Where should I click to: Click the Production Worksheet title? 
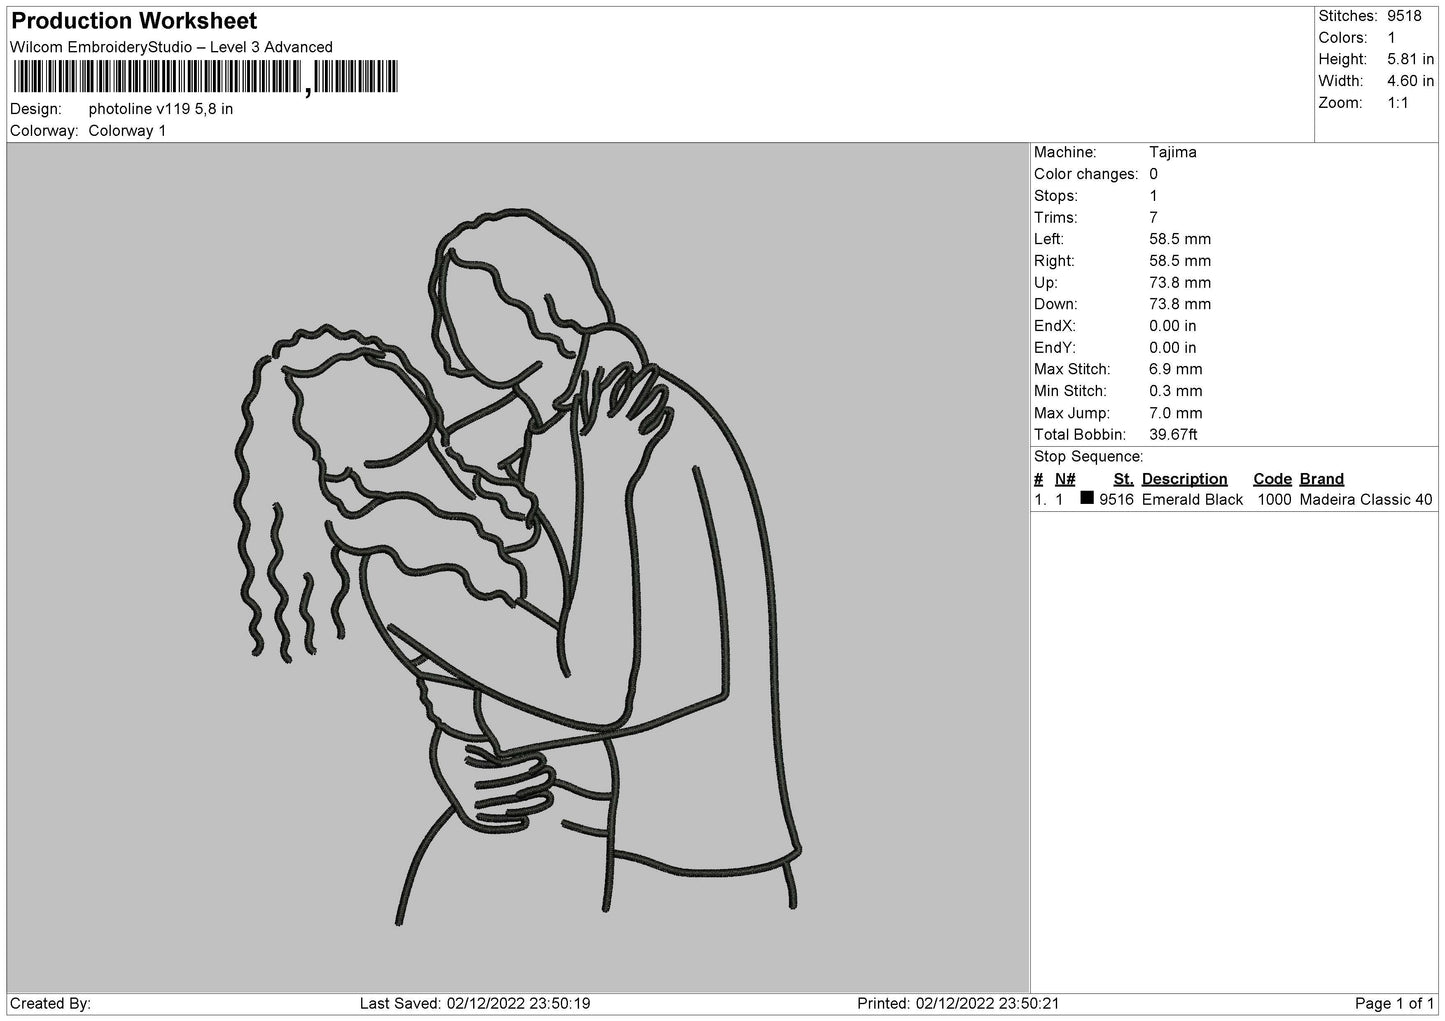[x=134, y=21]
